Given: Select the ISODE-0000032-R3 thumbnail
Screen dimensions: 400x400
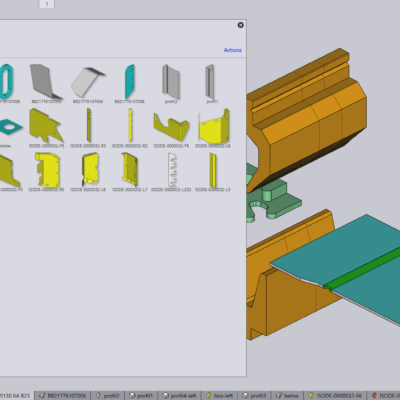Looking at the screenshot, I should point(88,128).
